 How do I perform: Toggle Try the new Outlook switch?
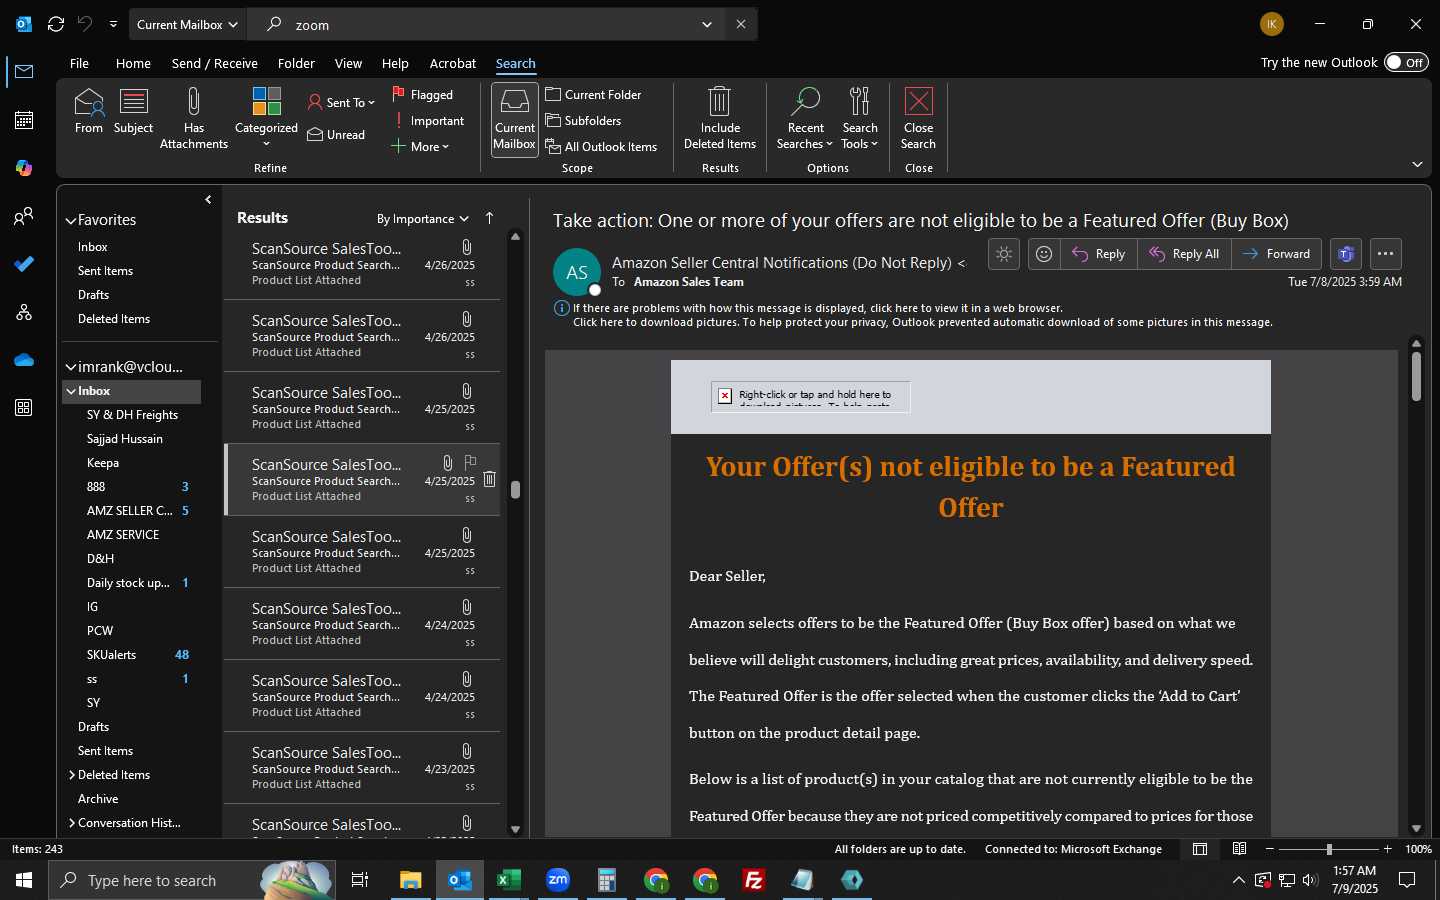pos(1406,62)
